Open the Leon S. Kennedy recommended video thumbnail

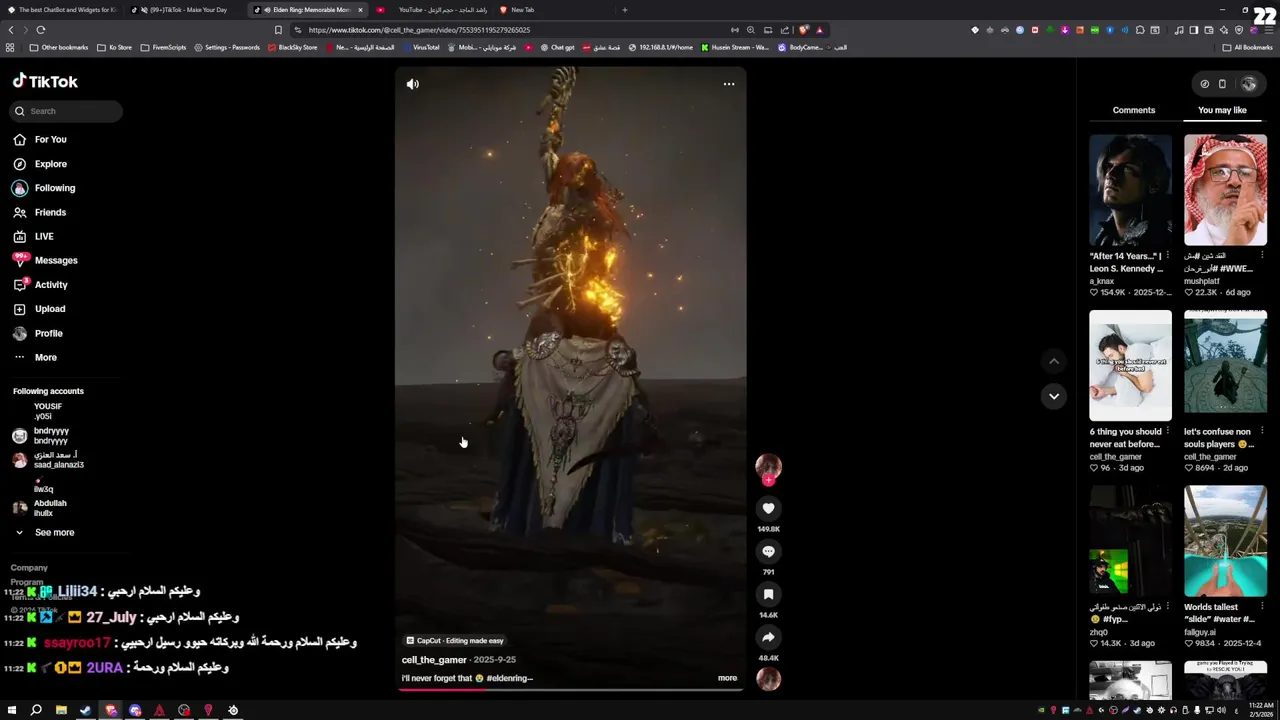tap(1130, 190)
